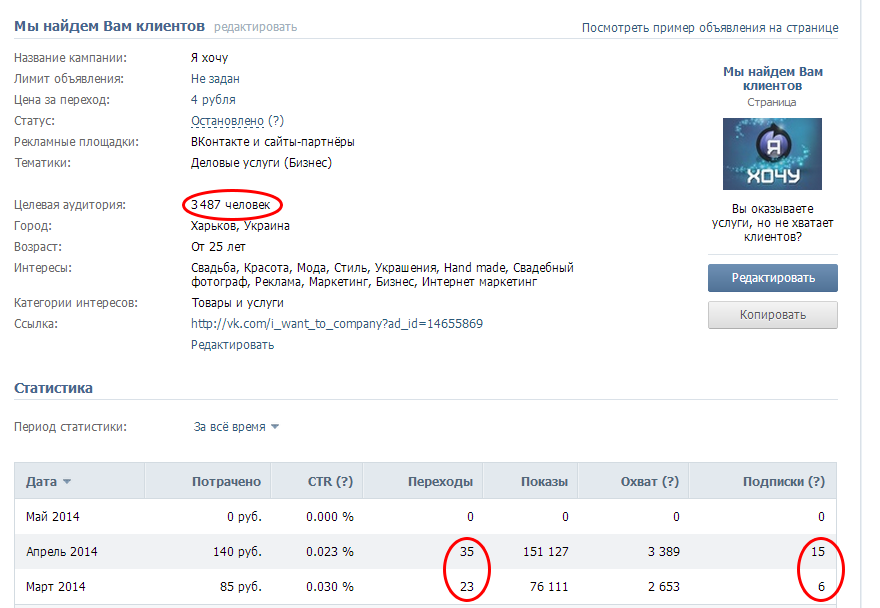This screenshot has height=608, width=880.
Task: Click the Охват (?) column header
Action: 649,482
